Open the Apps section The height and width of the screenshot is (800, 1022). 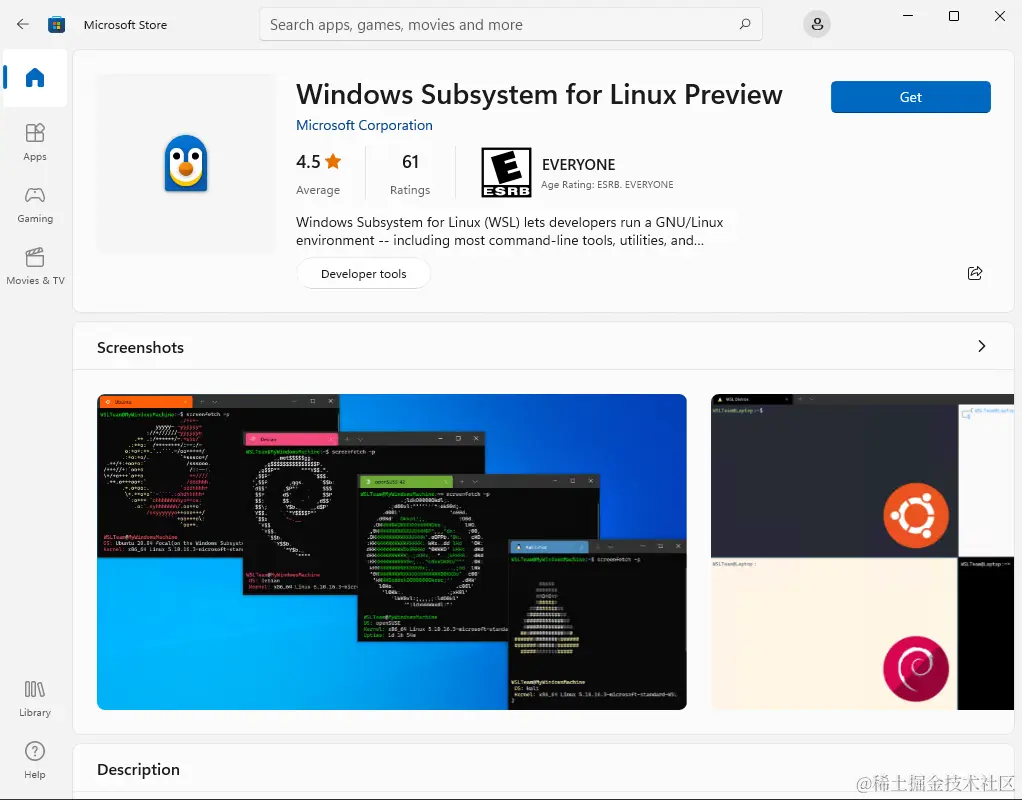[35, 141]
